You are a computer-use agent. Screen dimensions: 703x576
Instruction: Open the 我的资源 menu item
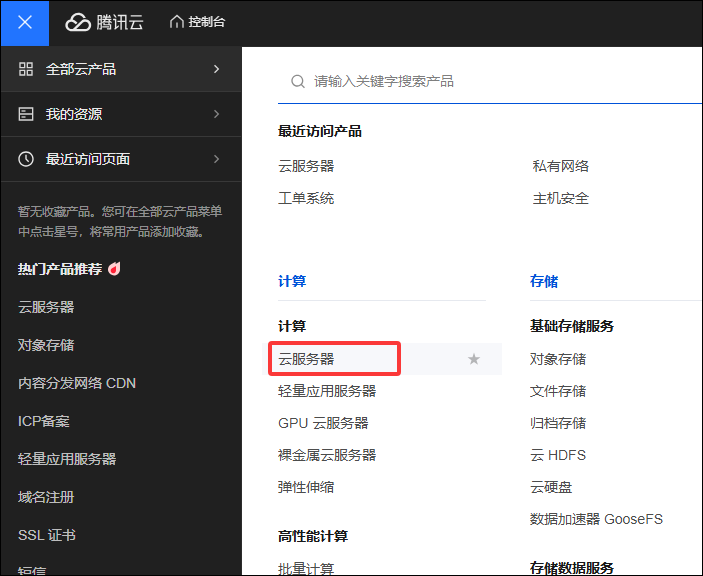121,114
